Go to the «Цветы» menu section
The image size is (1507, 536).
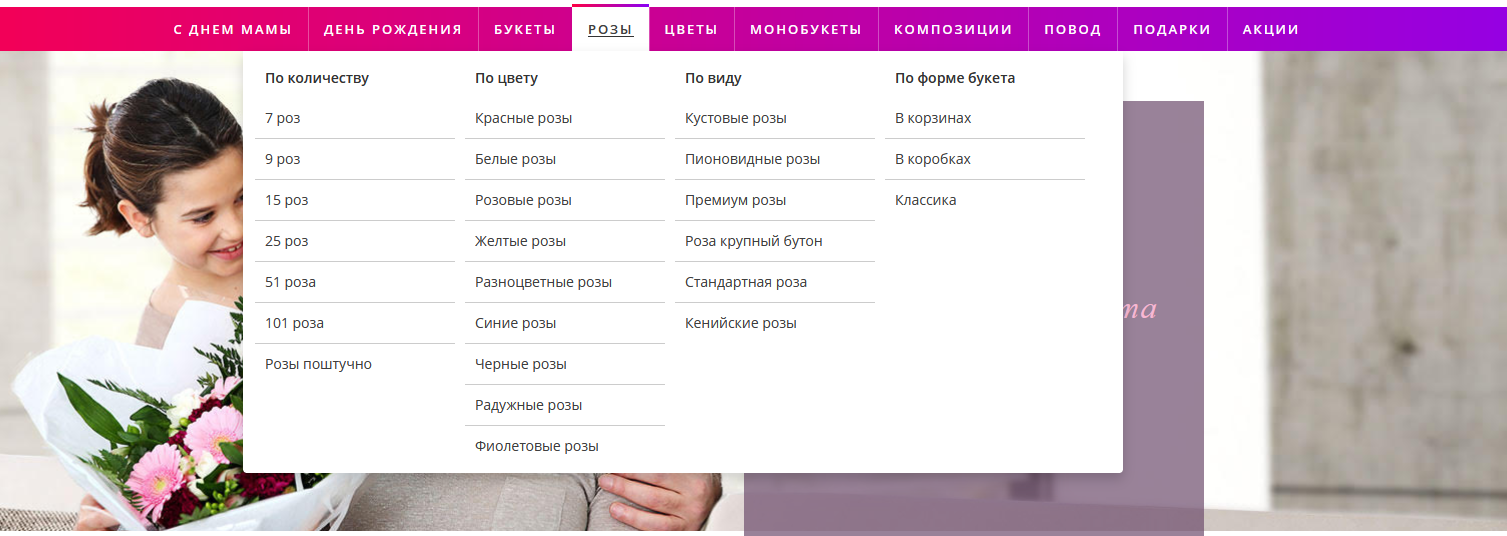pyautogui.click(x=691, y=30)
